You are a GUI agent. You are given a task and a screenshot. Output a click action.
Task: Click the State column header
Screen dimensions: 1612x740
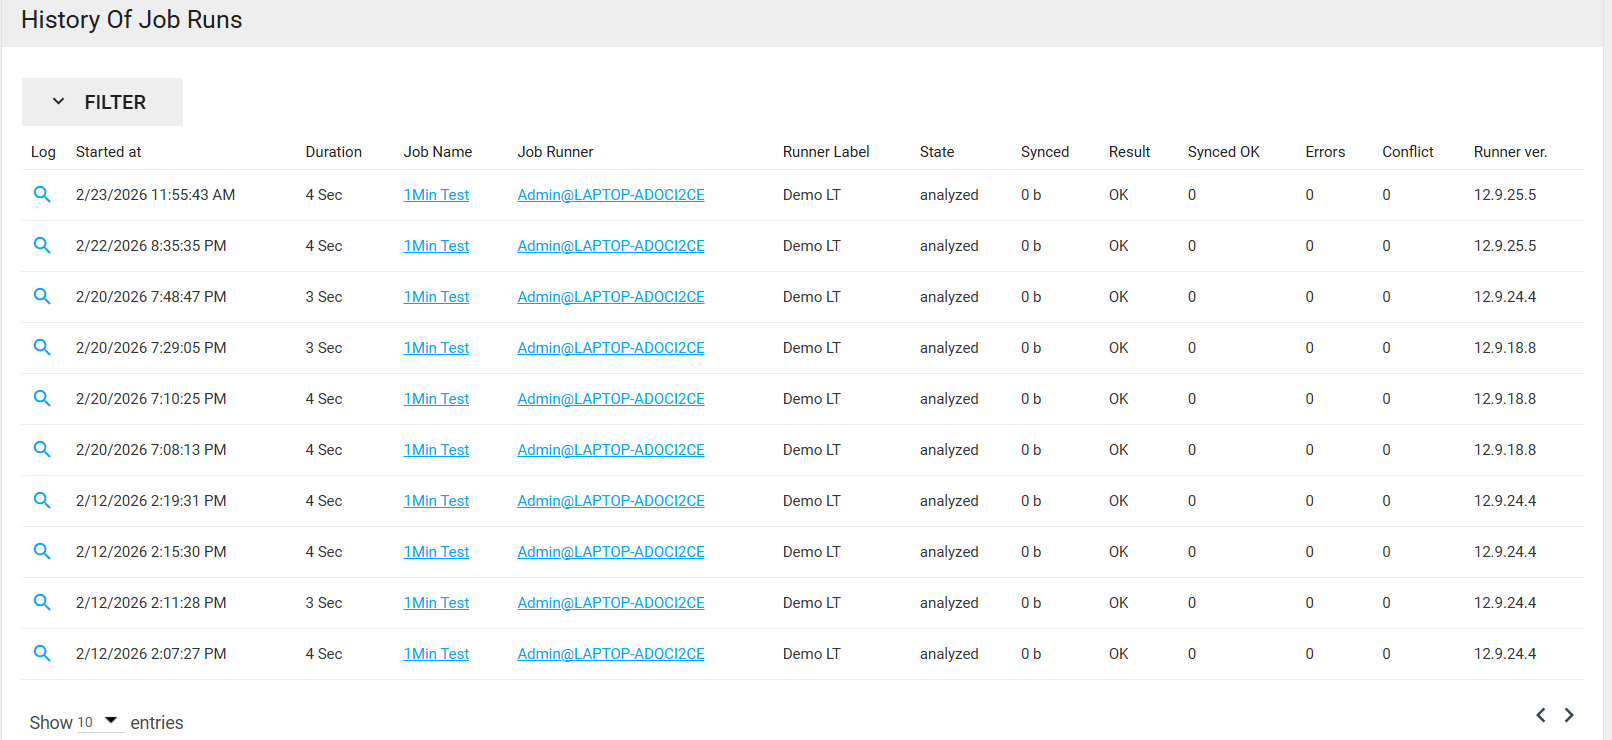tap(936, 152)
